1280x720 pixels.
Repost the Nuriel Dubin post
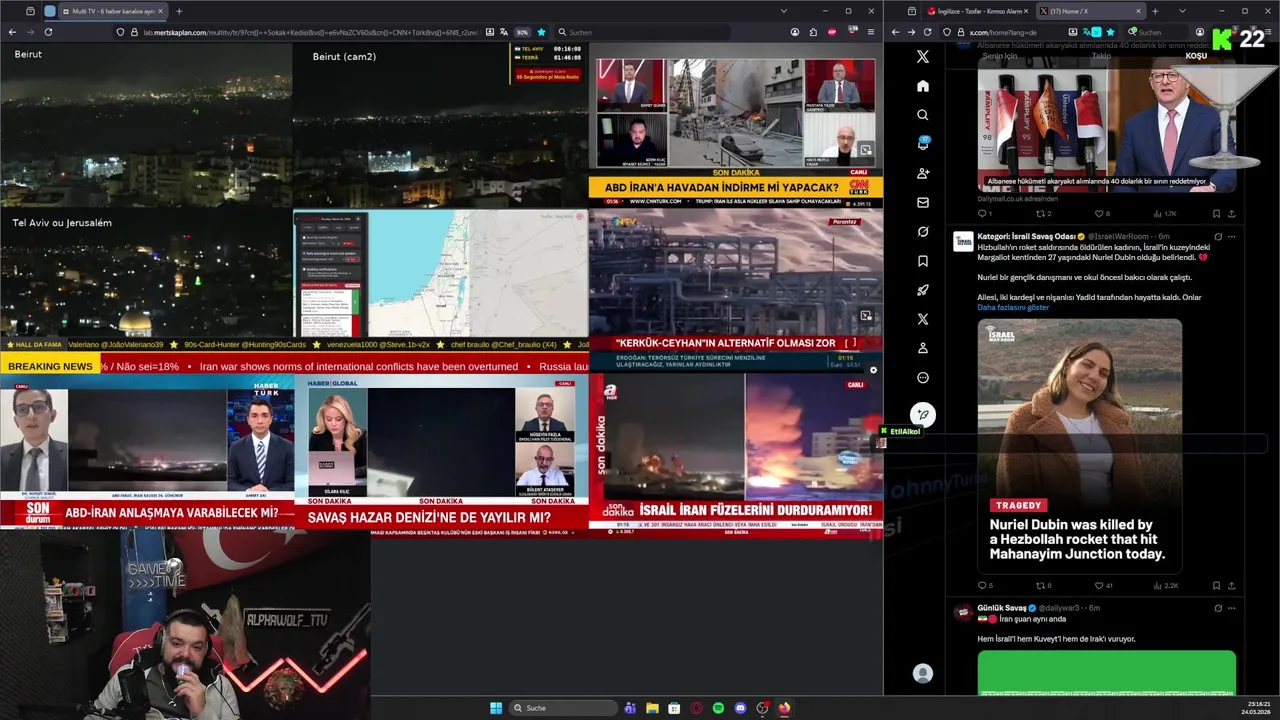1043,586
